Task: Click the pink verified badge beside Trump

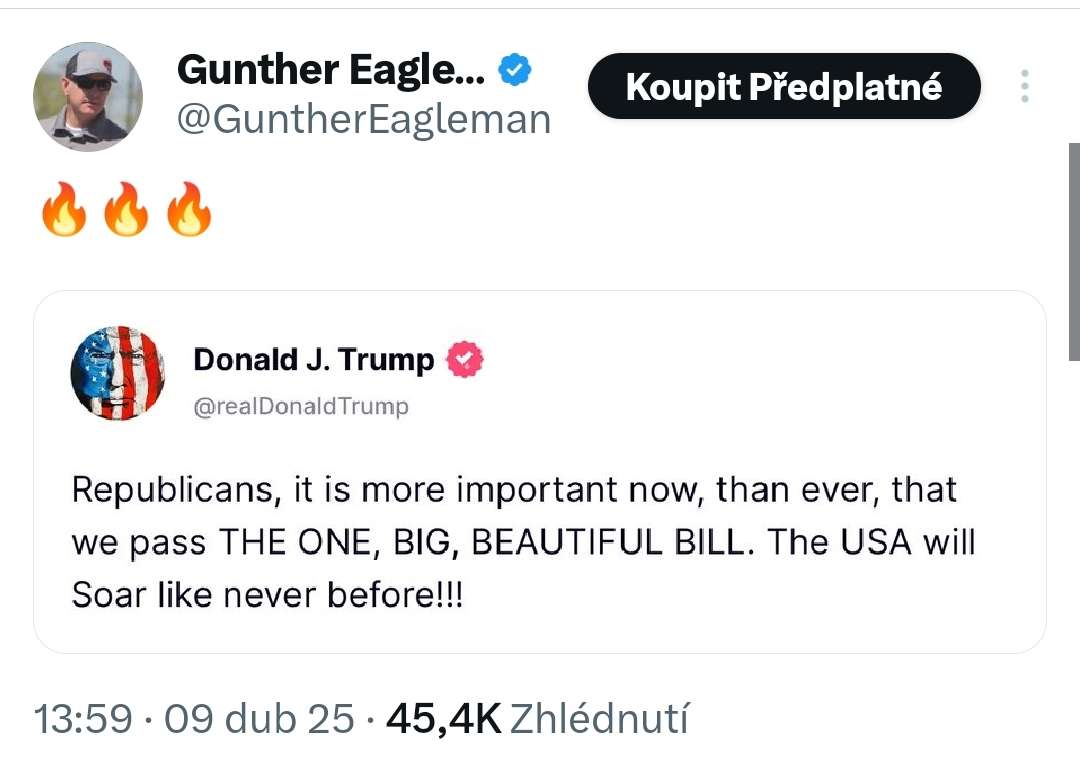Action: (x=464, y=359)
